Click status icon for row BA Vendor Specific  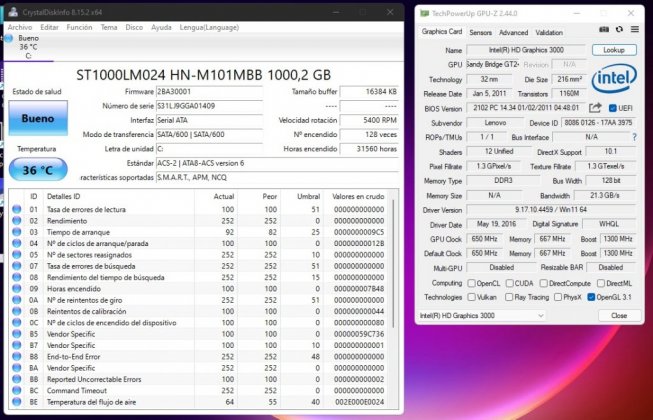17,368
